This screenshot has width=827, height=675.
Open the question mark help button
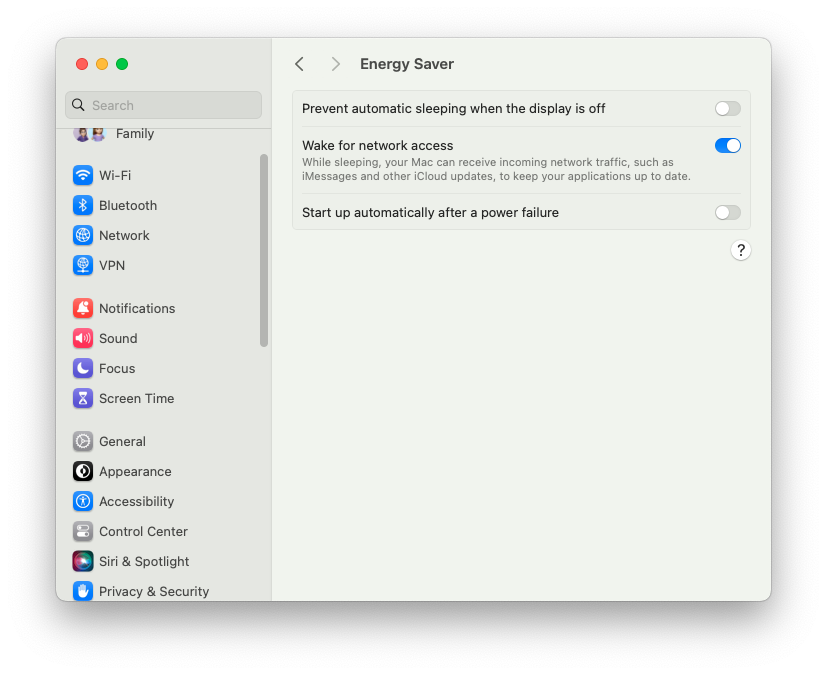coord(741,250)
